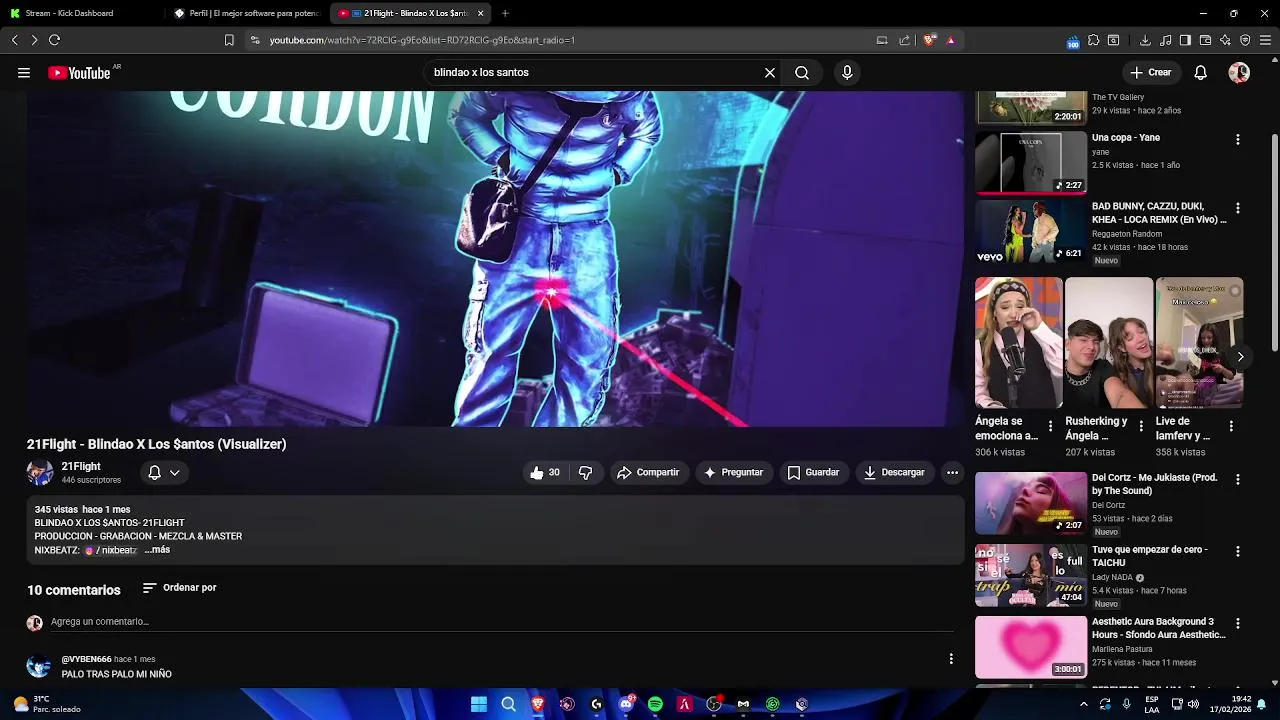
Task: Open options for LOCA REMIX video
Action: pos(1238,209)
